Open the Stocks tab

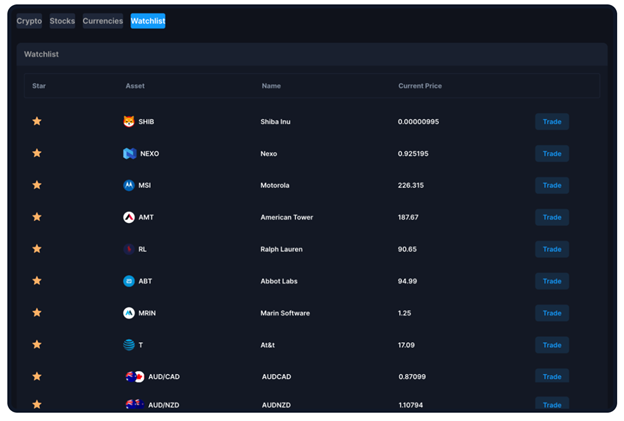point(62,21)
